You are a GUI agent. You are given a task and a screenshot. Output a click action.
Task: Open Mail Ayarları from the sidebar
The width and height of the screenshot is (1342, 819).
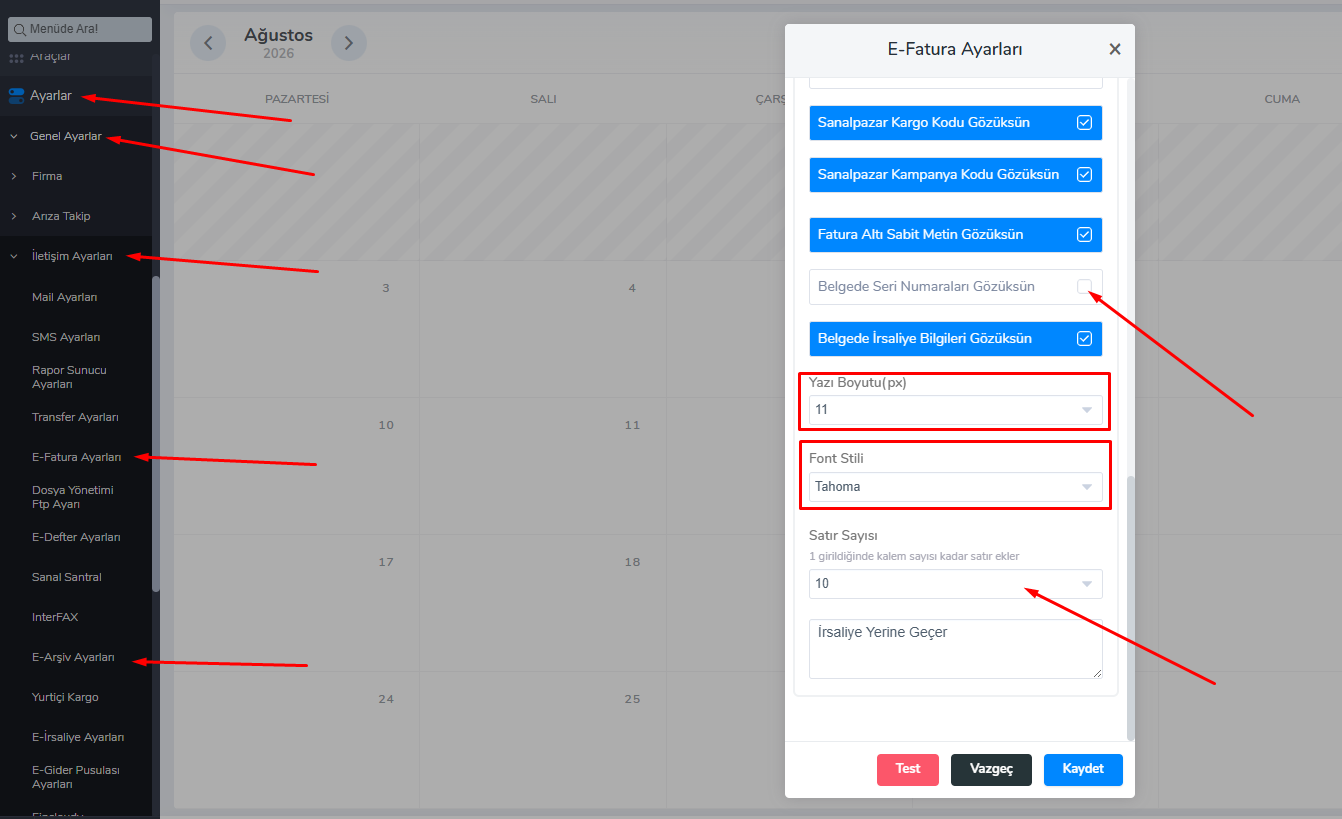click(64, 297)
